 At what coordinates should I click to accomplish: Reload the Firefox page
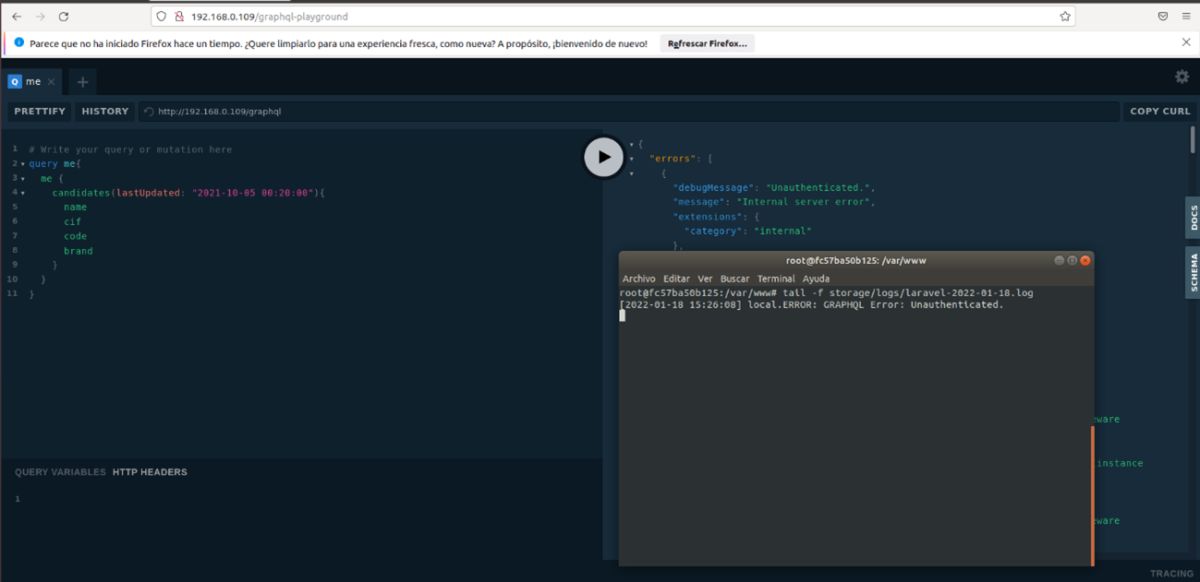pyautogui.click(x=64, y=16)
